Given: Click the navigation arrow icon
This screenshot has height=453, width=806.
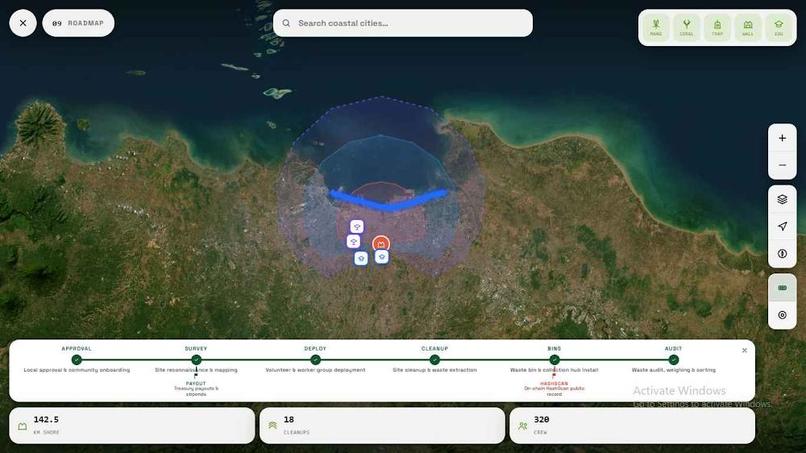Looking at the screenshot, I should (782, 226).
